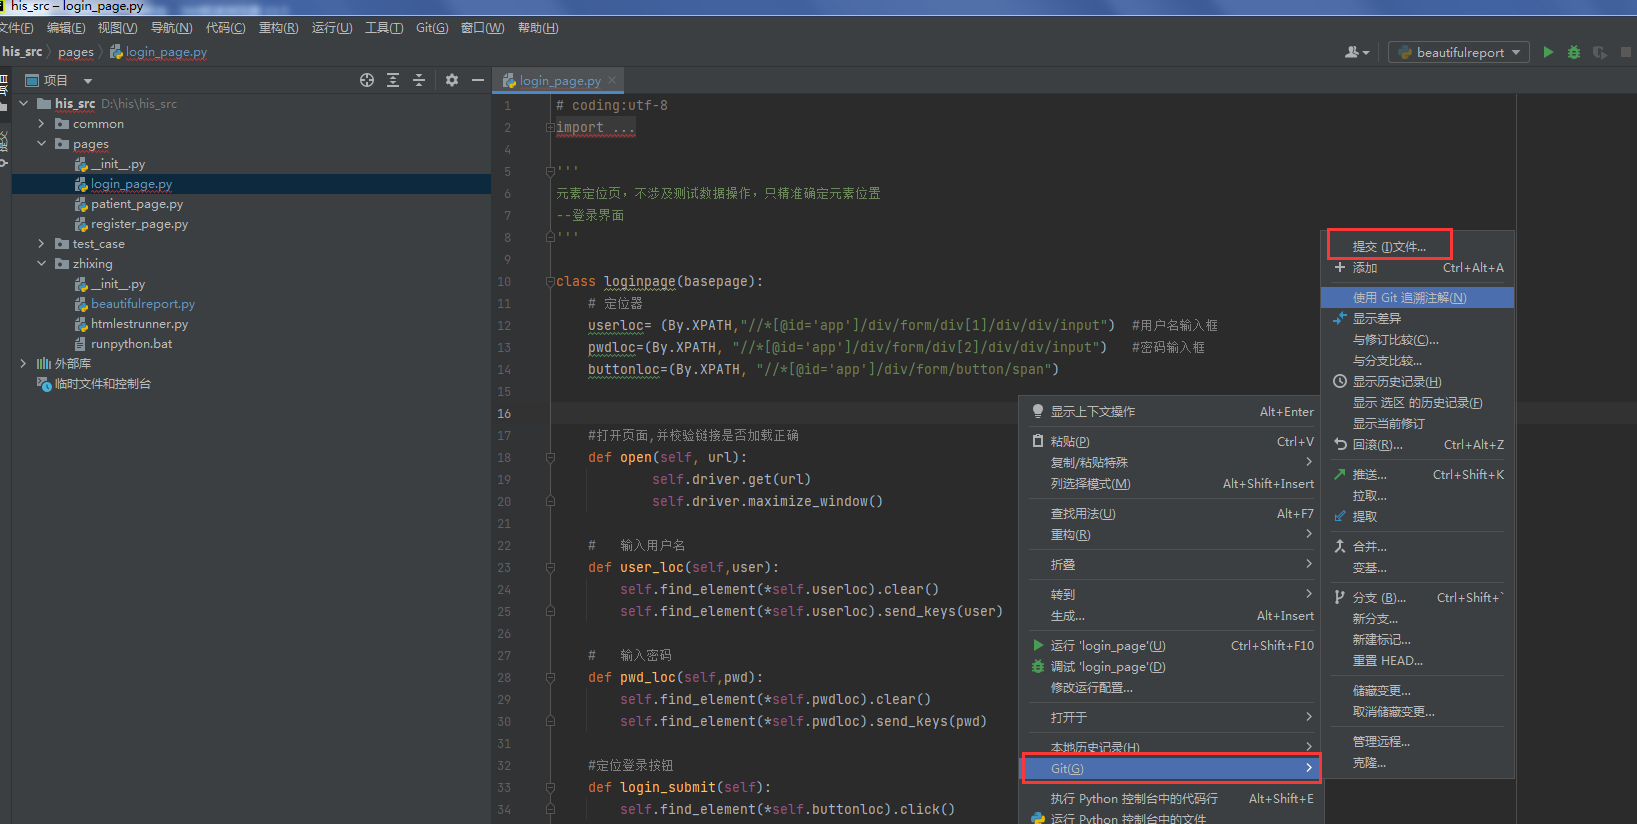Choose 显示上下文操作 in context menu
1637x824 pixels.
1172,411
